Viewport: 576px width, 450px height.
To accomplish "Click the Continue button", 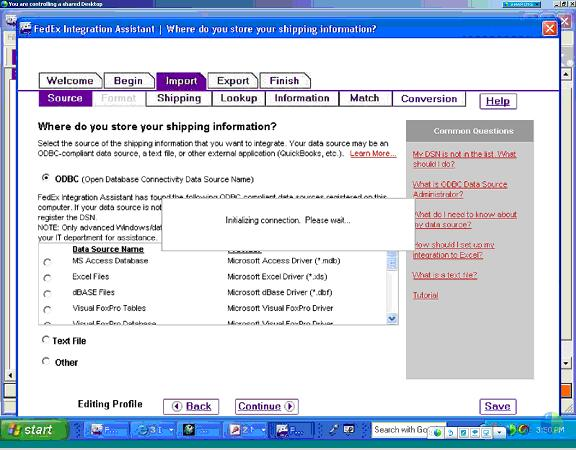I will click(267, 407).
